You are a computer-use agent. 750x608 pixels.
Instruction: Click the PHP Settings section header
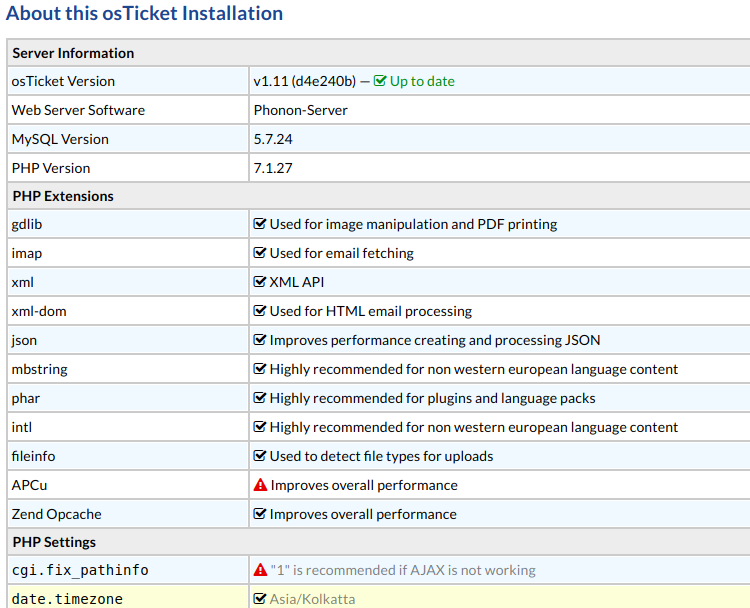[54, 542]
